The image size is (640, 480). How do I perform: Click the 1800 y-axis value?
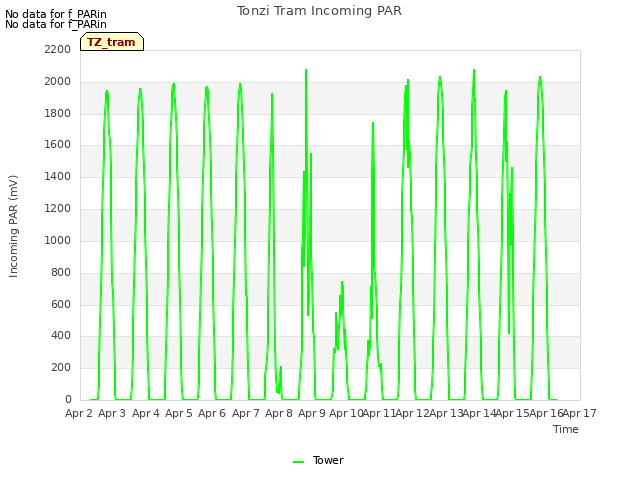click(x=58, y=113)
